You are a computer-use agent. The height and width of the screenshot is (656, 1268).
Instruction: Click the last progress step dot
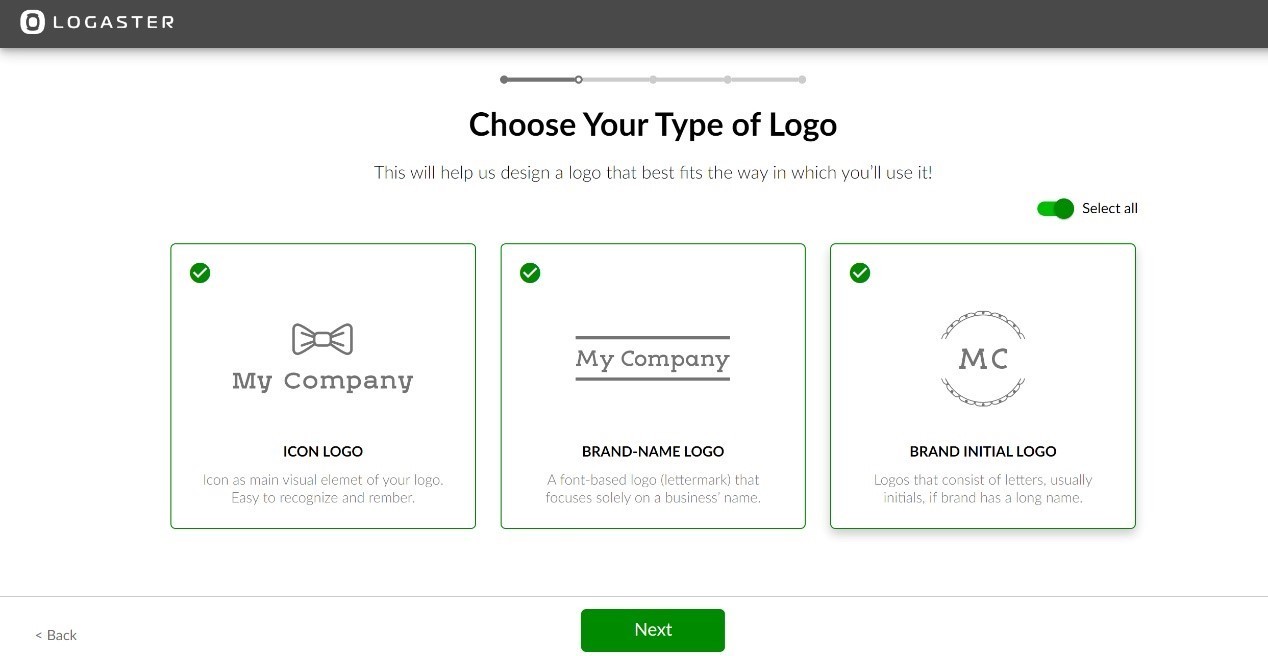point(802,79)
